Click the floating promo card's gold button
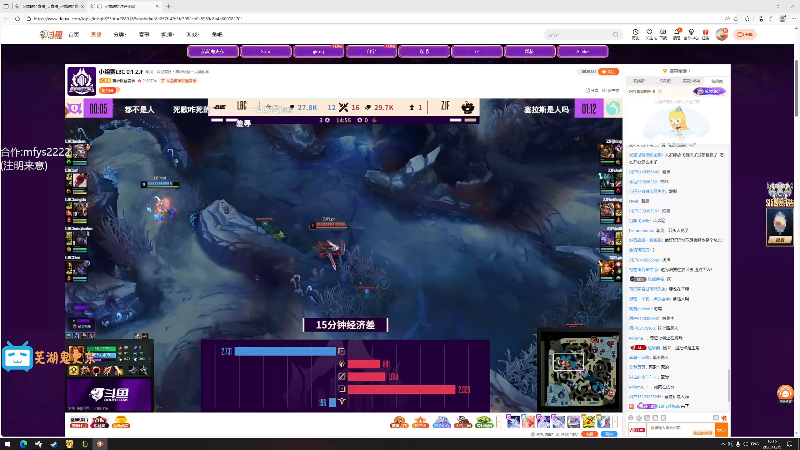This screenshot has width=800, height=450. tap(780, 240)
